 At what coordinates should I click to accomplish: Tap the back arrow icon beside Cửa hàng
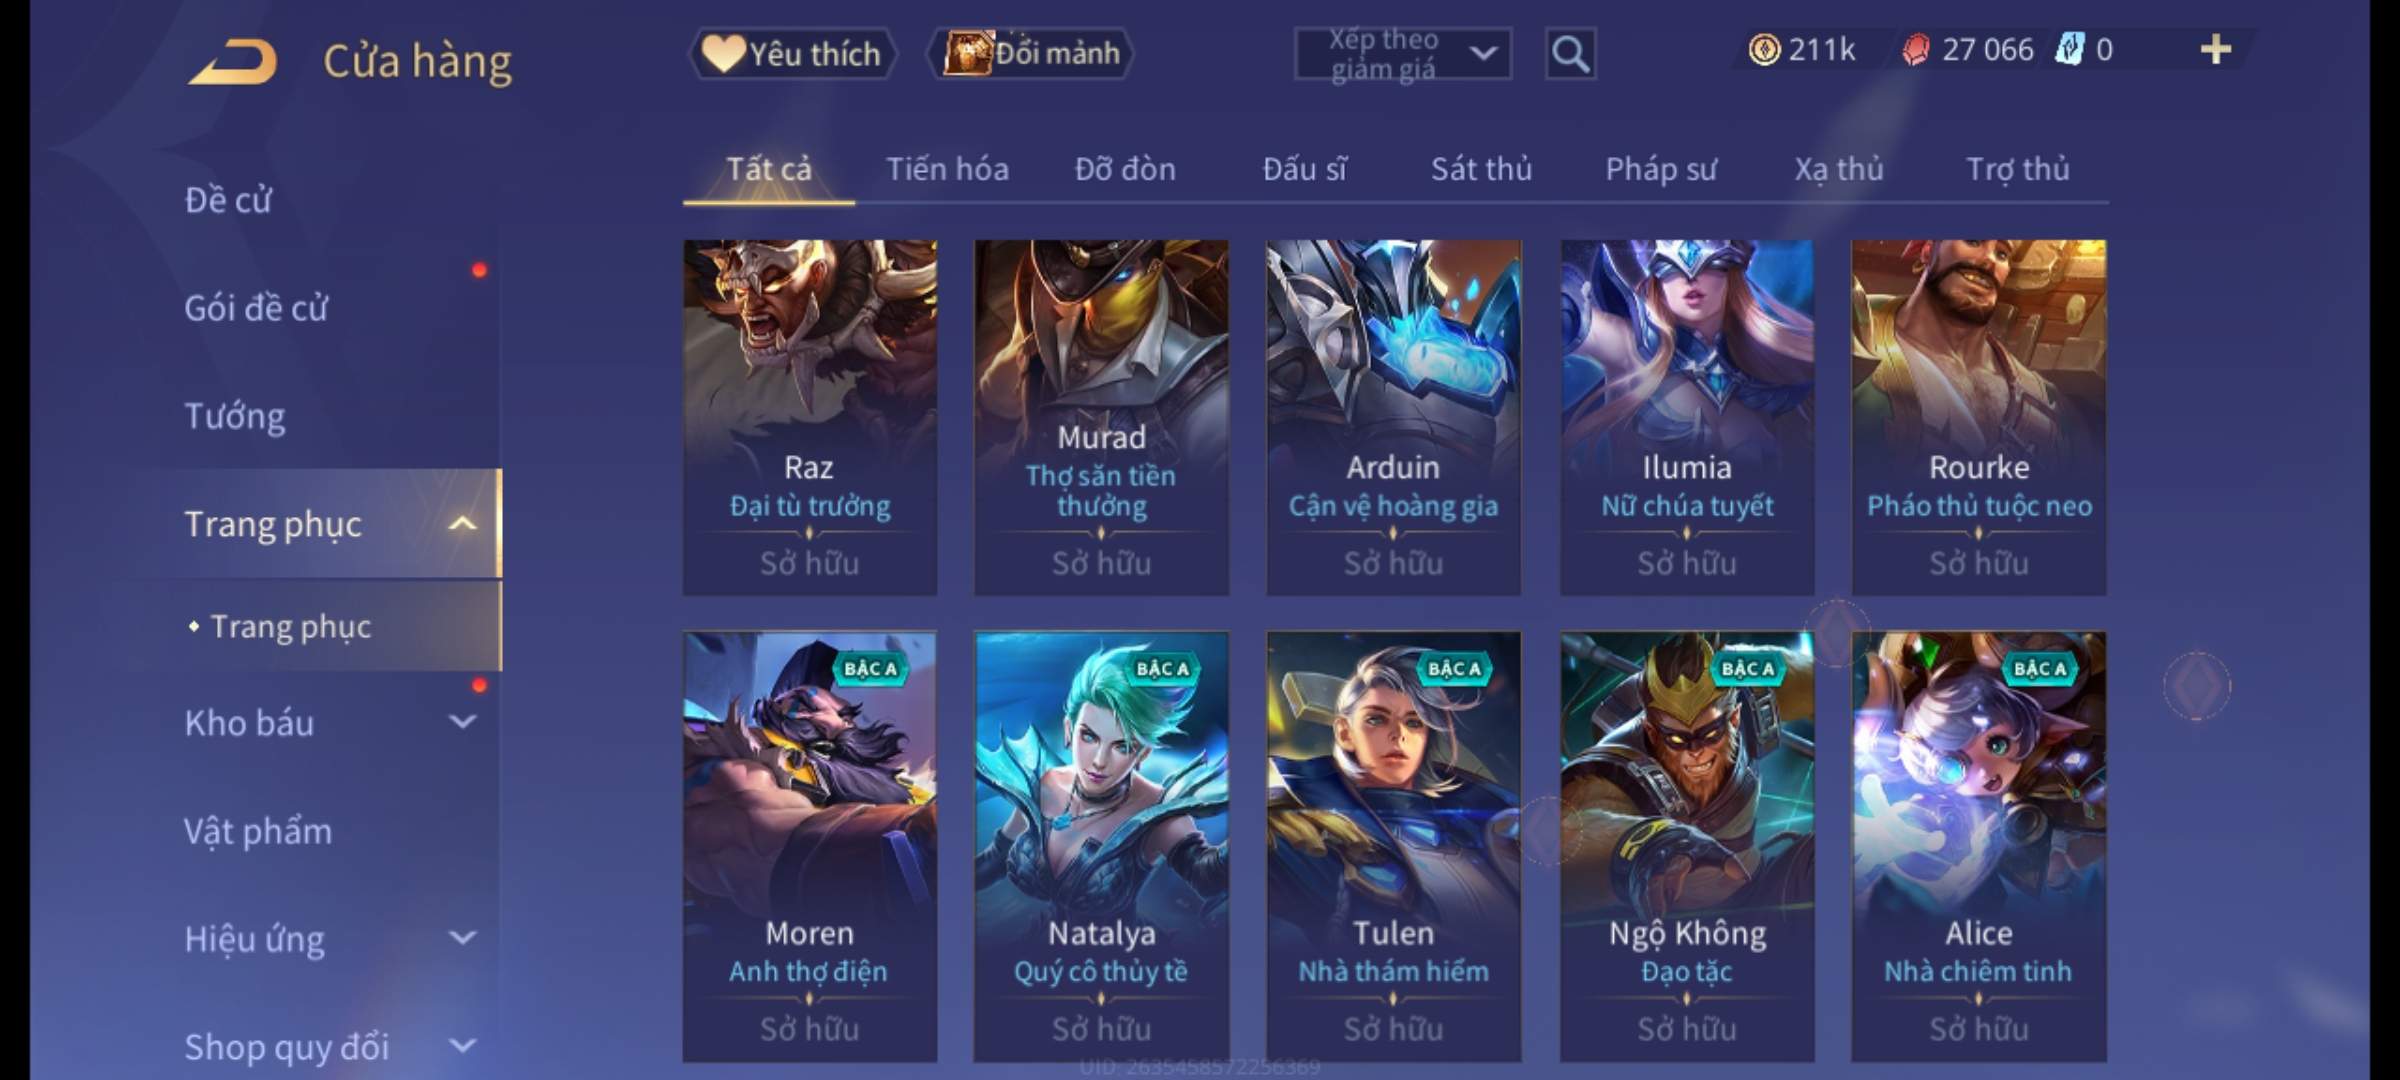pos(233,61)
